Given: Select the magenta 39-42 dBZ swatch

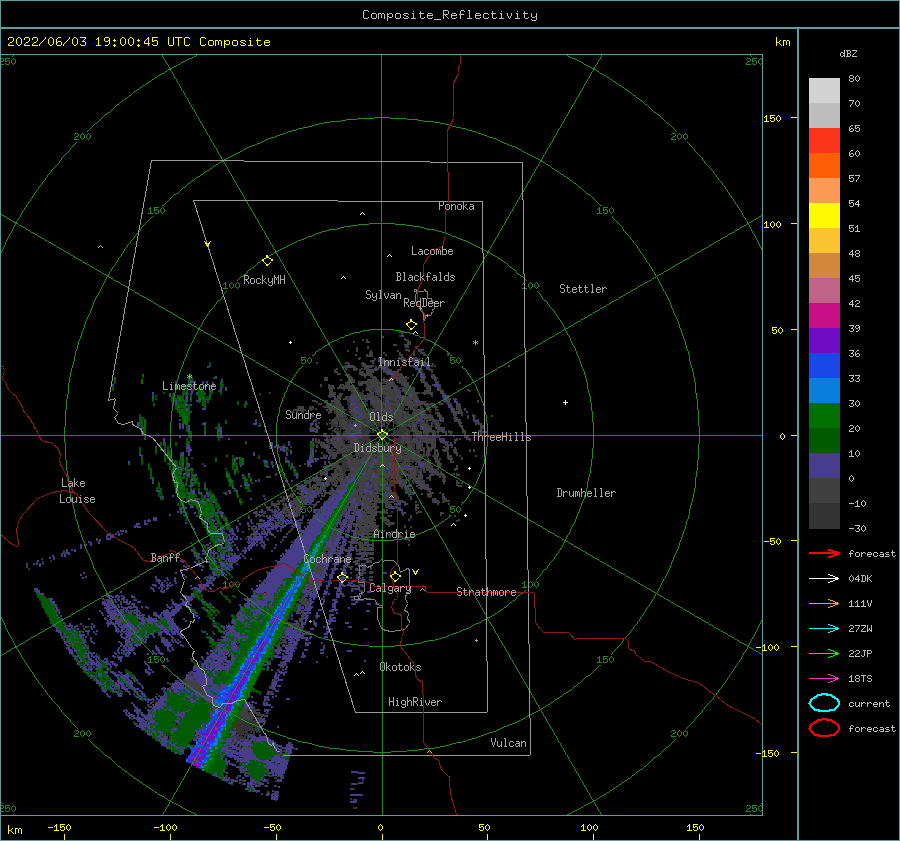Looking at the screenshot, I should click(824, 316).
